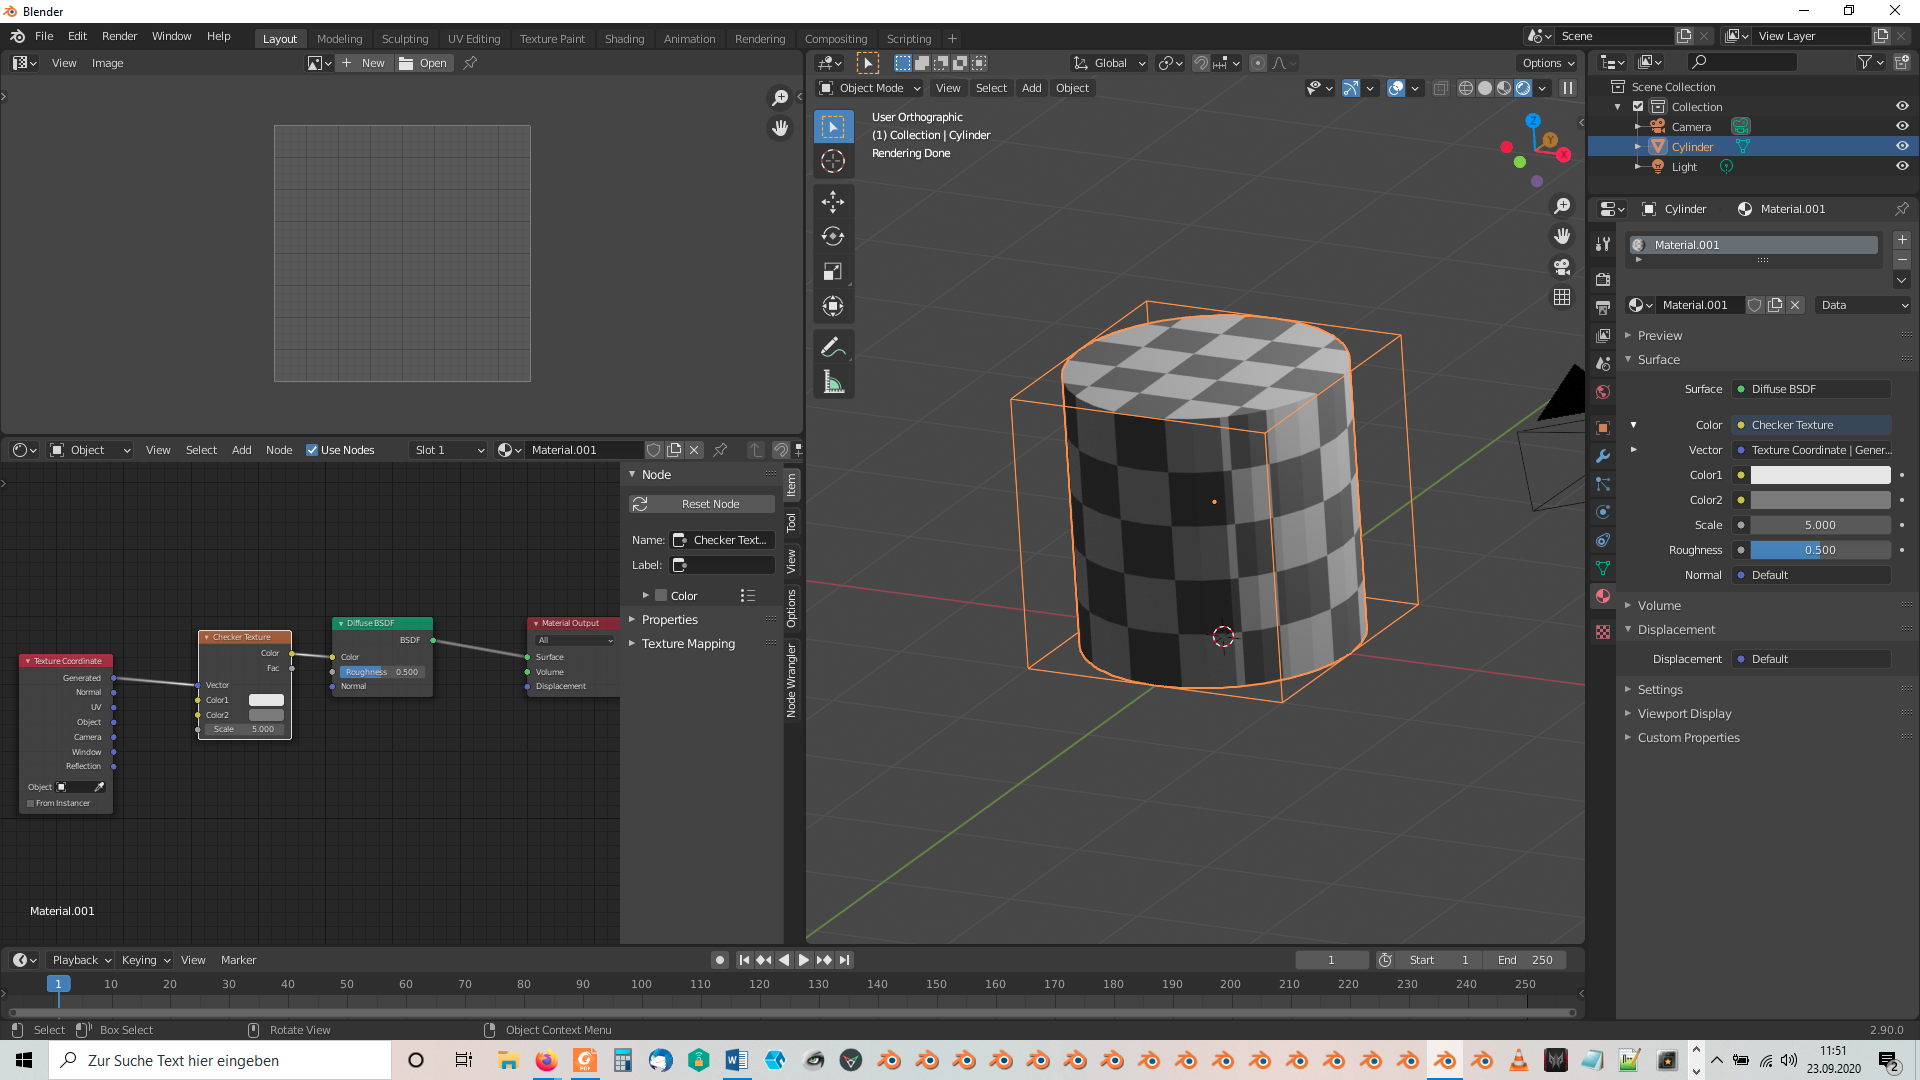This screenshot has width=1920, height=1080.
Task: Select the Rotate tool in viewport toolbar
Action: click(832, 237)
